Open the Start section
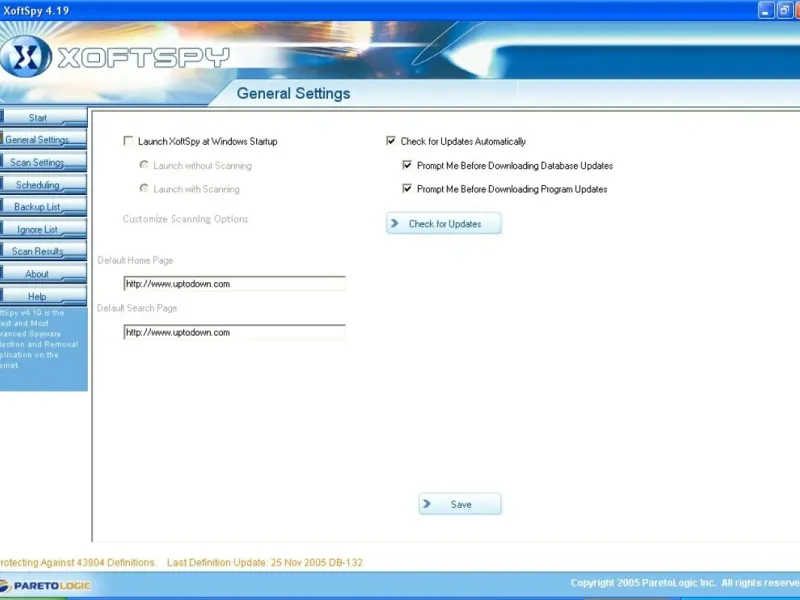This screenshot has height=600, width=800. click(x=43, y=117)
